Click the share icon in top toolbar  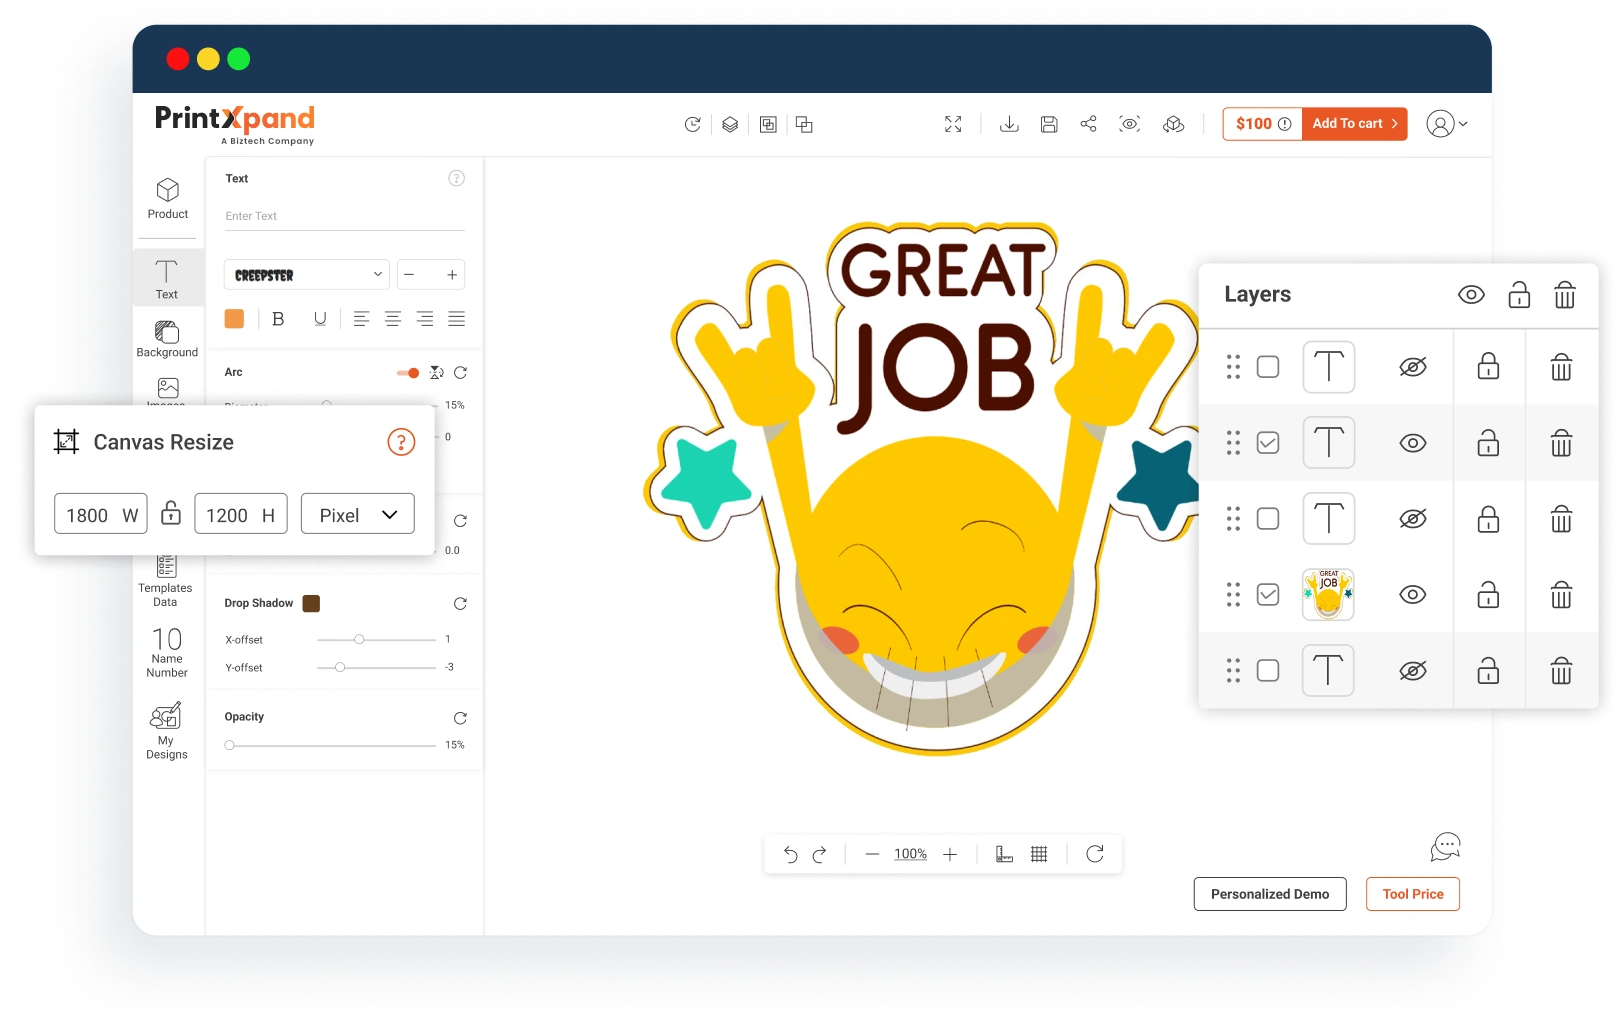[1088, 124]
